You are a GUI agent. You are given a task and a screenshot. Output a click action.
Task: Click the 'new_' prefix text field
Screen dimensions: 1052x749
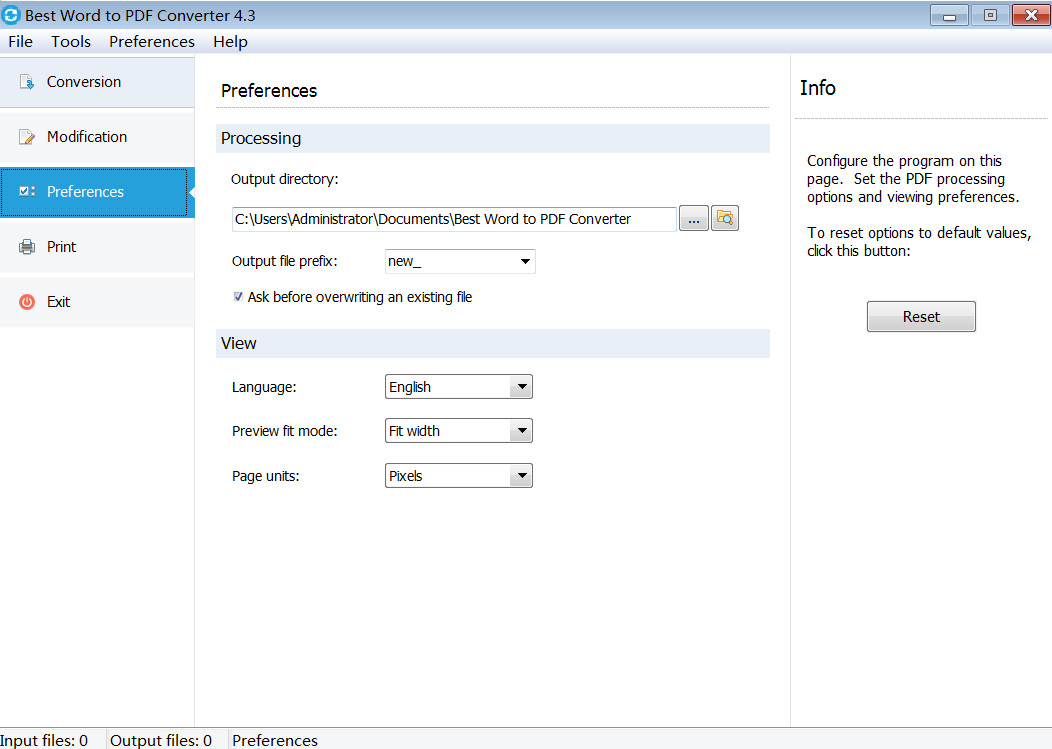[451, 261]
